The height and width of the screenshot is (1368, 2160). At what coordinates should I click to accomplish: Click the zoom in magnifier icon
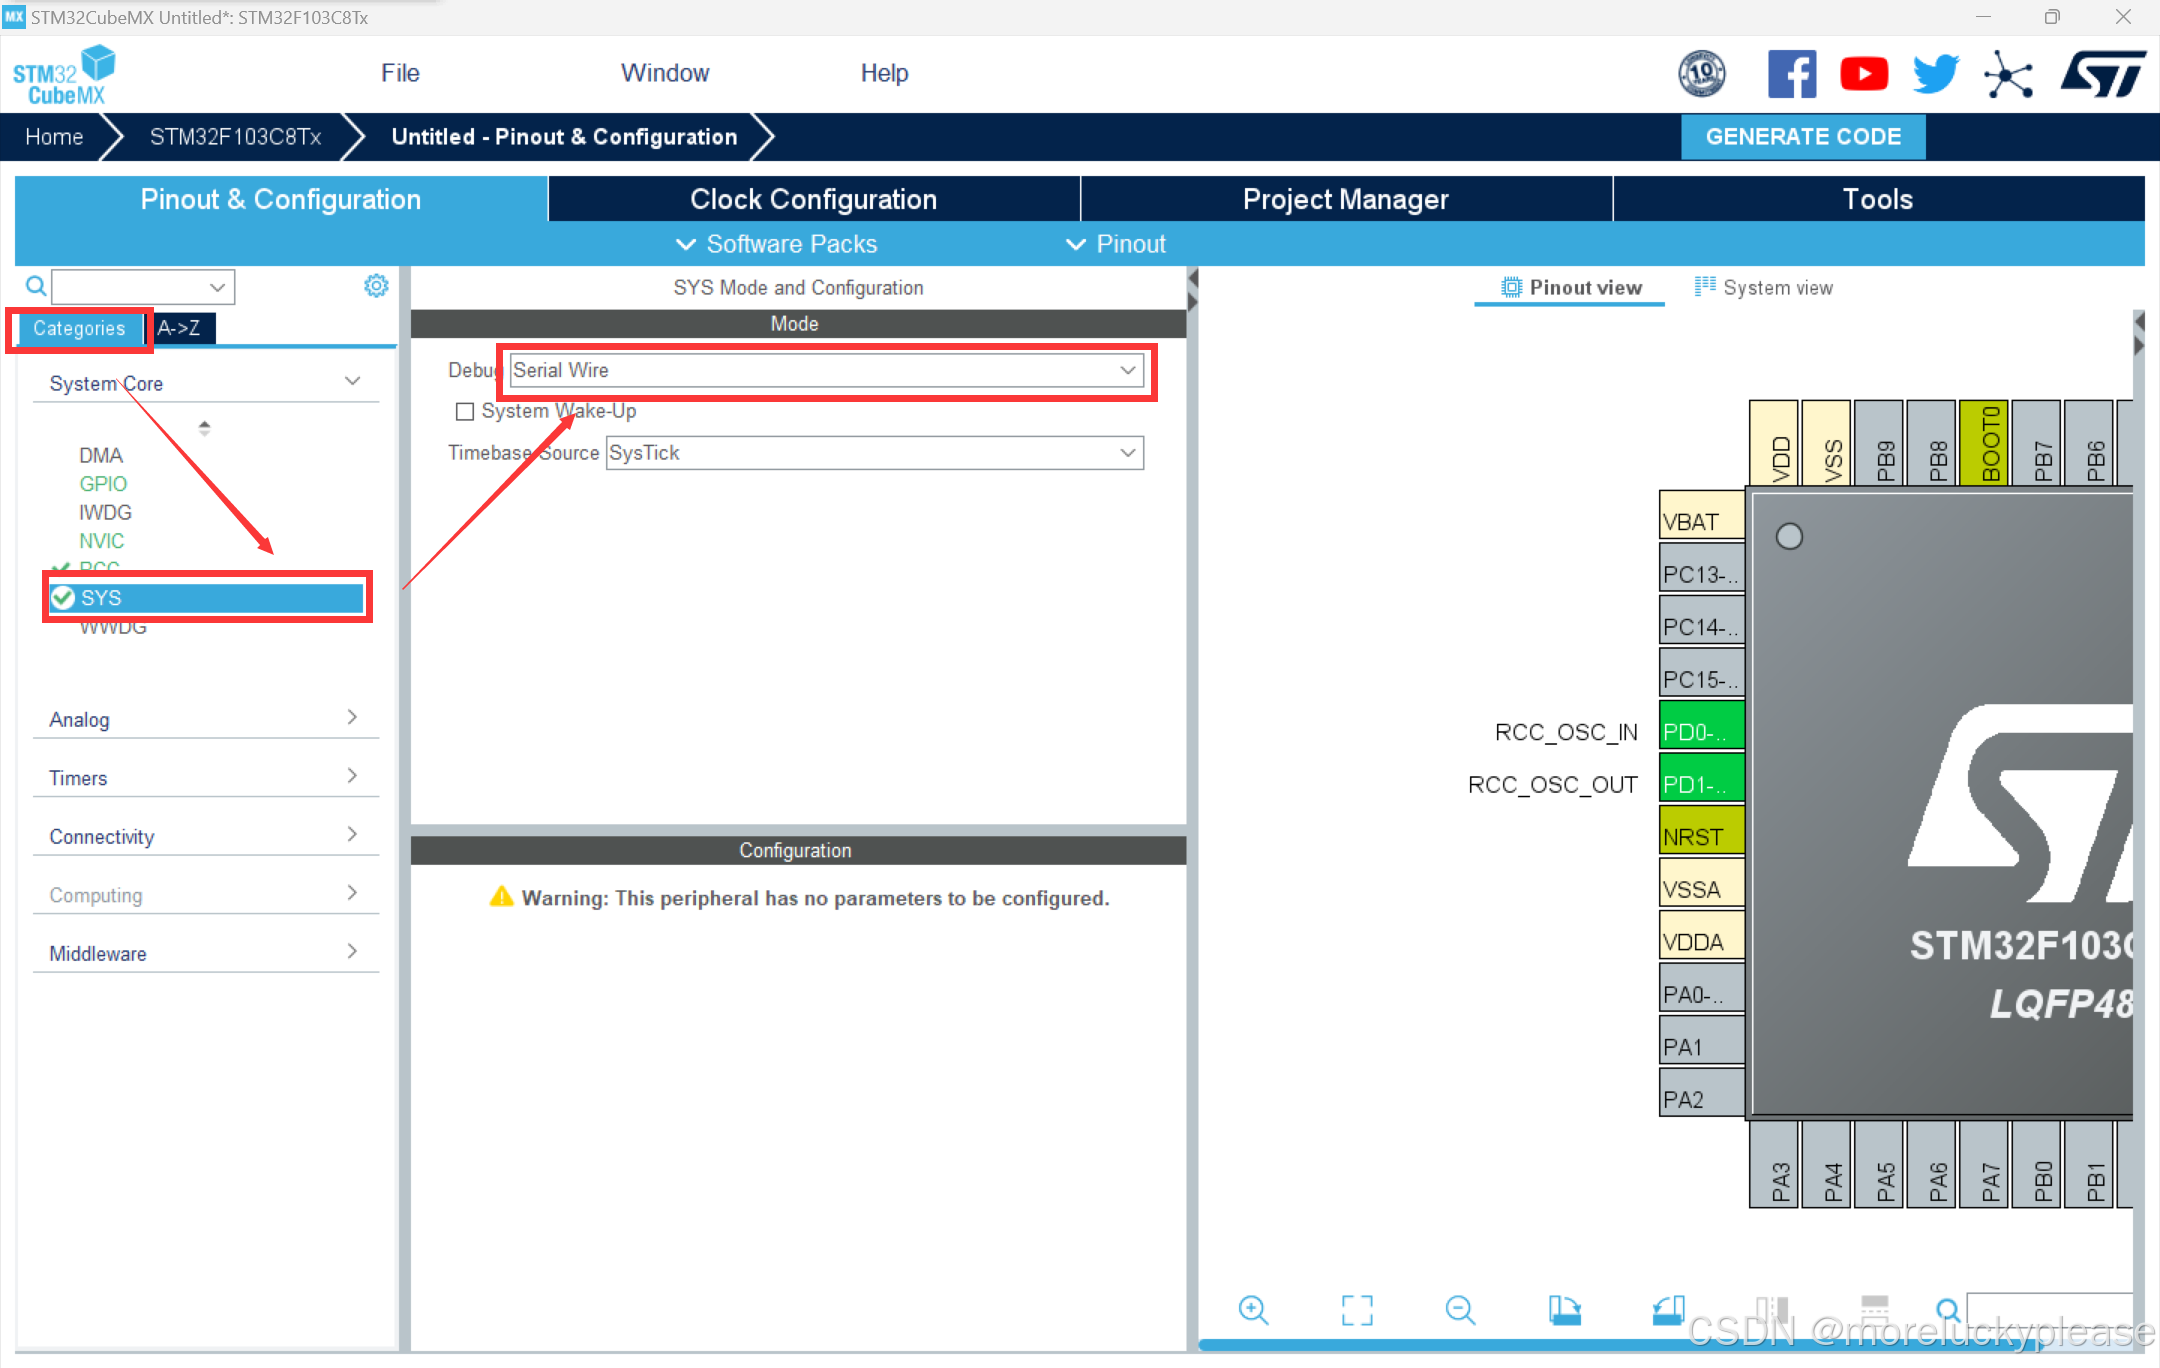click(x=1252, y=1309)
